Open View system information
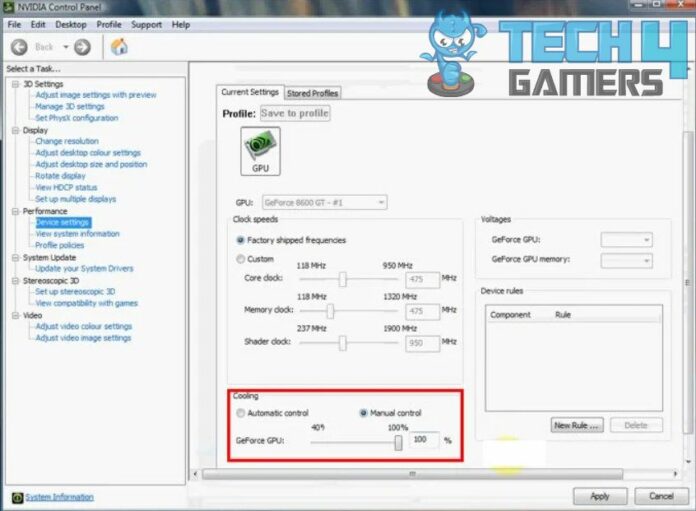The image size is (696, 511). 77,234
